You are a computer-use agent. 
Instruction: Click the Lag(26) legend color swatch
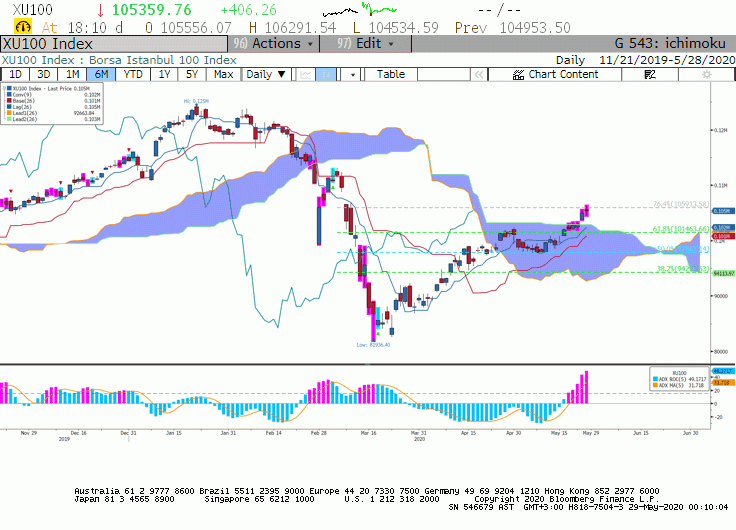[x=9, y=107]
